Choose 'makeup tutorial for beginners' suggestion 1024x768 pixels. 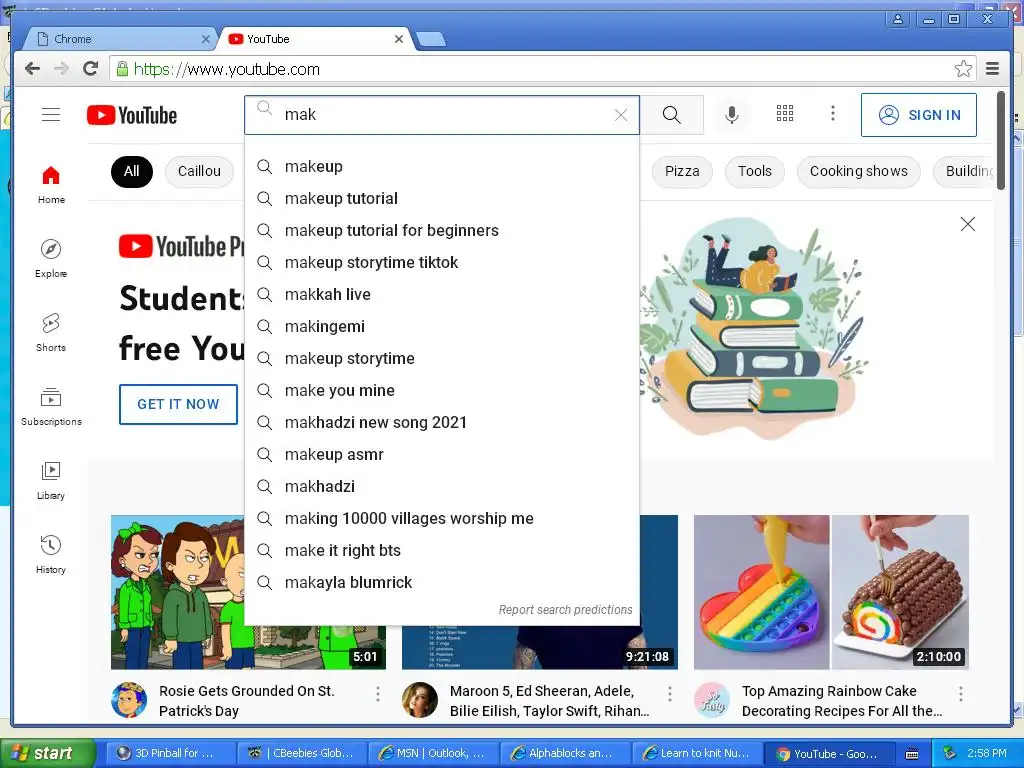[x=442, y=231]
